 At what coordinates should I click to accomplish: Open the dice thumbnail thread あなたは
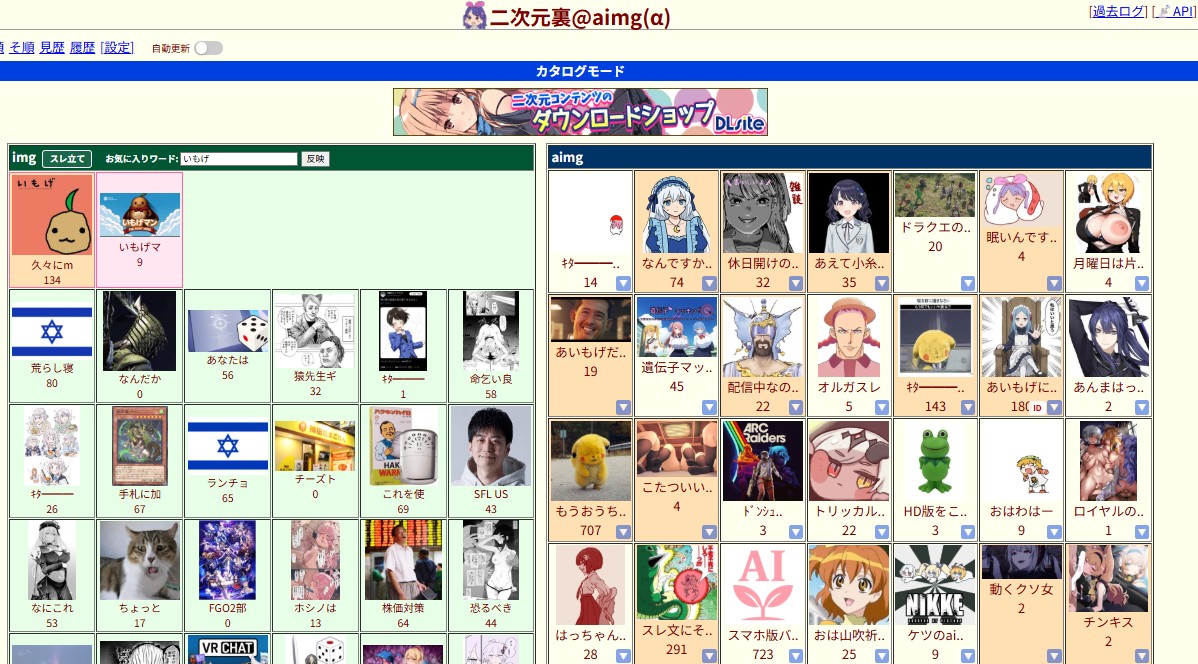point(227,330)
